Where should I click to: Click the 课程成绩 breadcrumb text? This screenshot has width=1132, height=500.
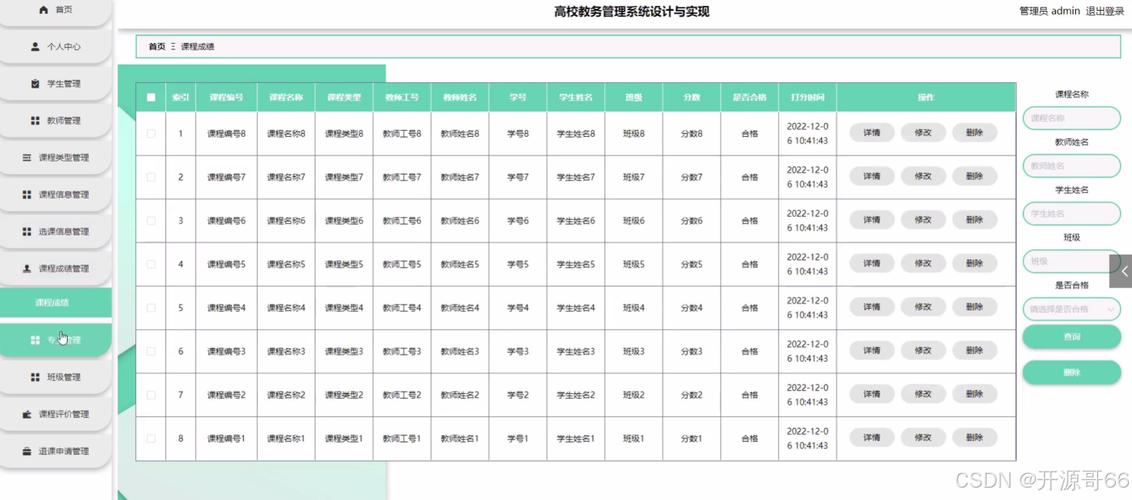point(197,46)
